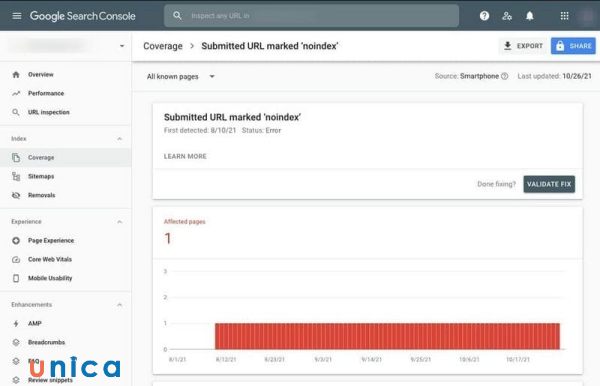
Task: Open the notifications bell
Action: pos(529,16)
